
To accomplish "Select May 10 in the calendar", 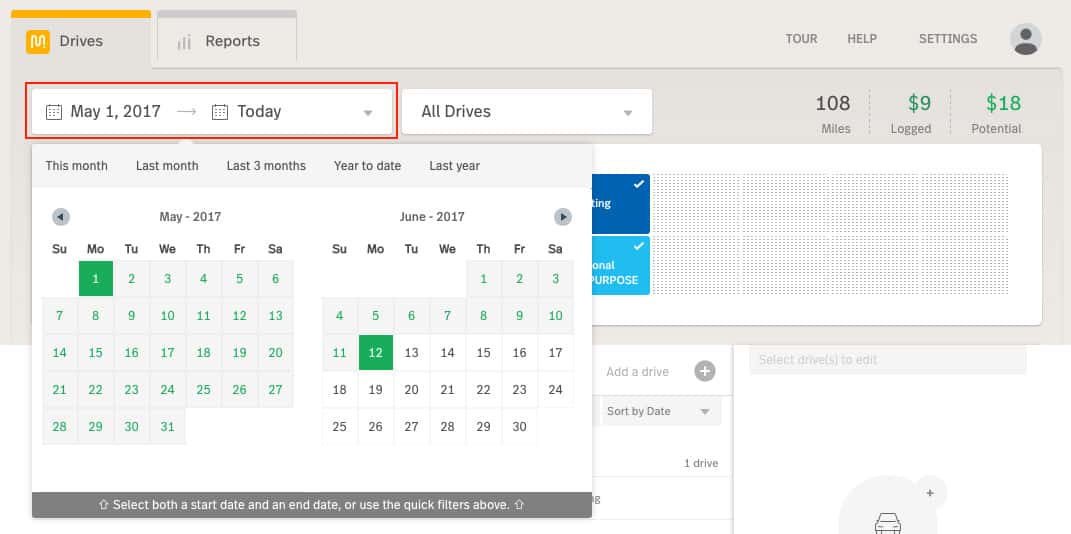I will [167, 316].
